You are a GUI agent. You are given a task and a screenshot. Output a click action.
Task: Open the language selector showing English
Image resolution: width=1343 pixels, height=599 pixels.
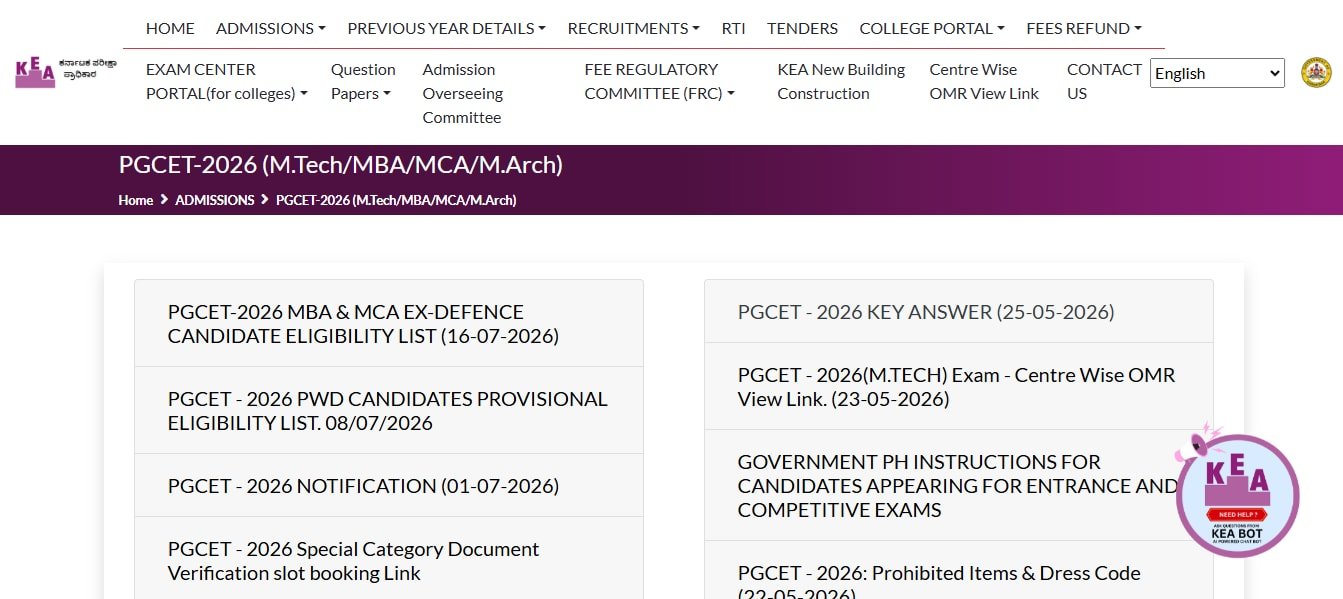(1217, 73)
